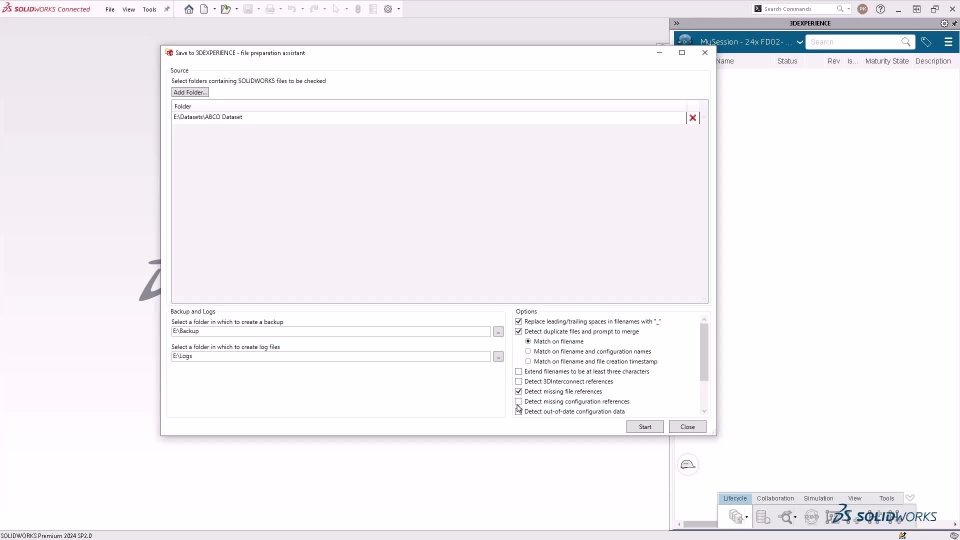This screenshot has width=960, height=540.
Task: Open the File menu
Action: coord(110,9)
